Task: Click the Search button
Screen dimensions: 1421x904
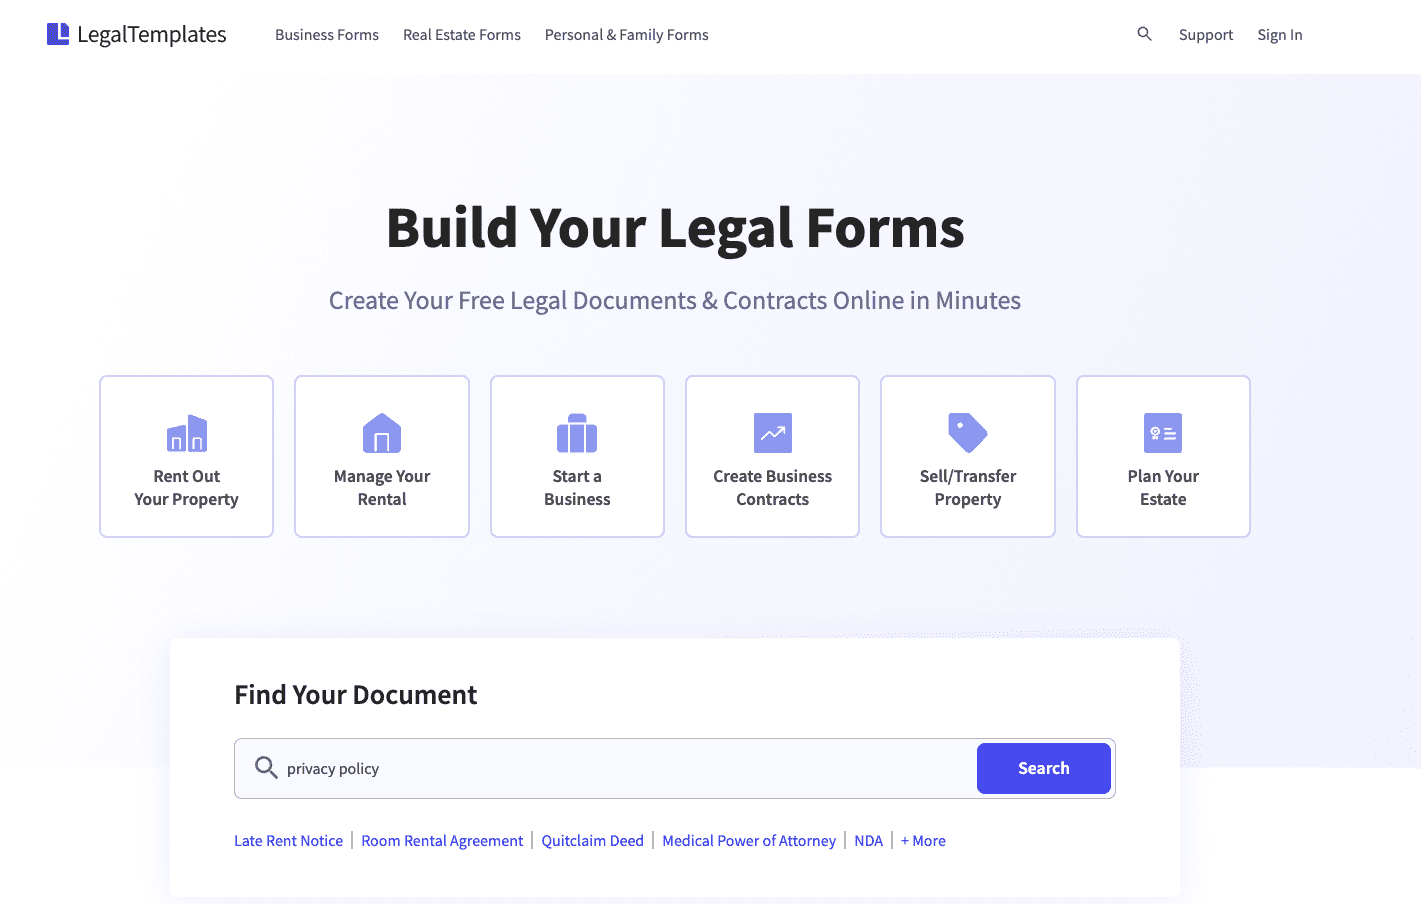Action: click(1044, 768)
